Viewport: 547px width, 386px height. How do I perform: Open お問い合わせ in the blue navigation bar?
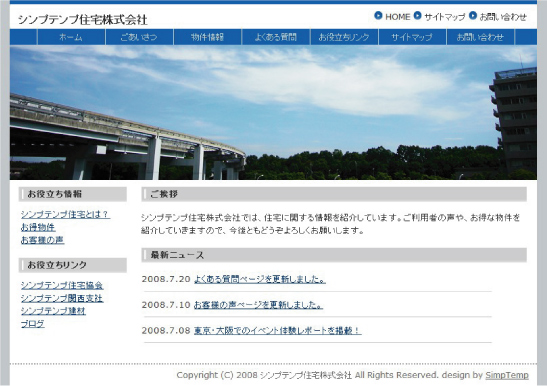480,37
